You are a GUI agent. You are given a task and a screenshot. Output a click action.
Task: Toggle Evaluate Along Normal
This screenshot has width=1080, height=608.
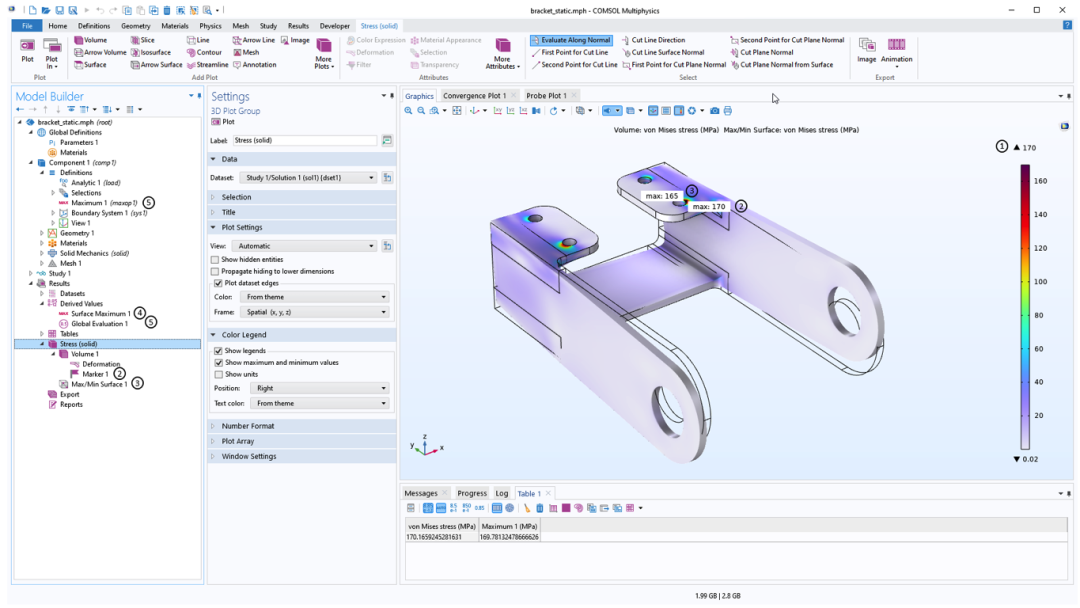571,40
